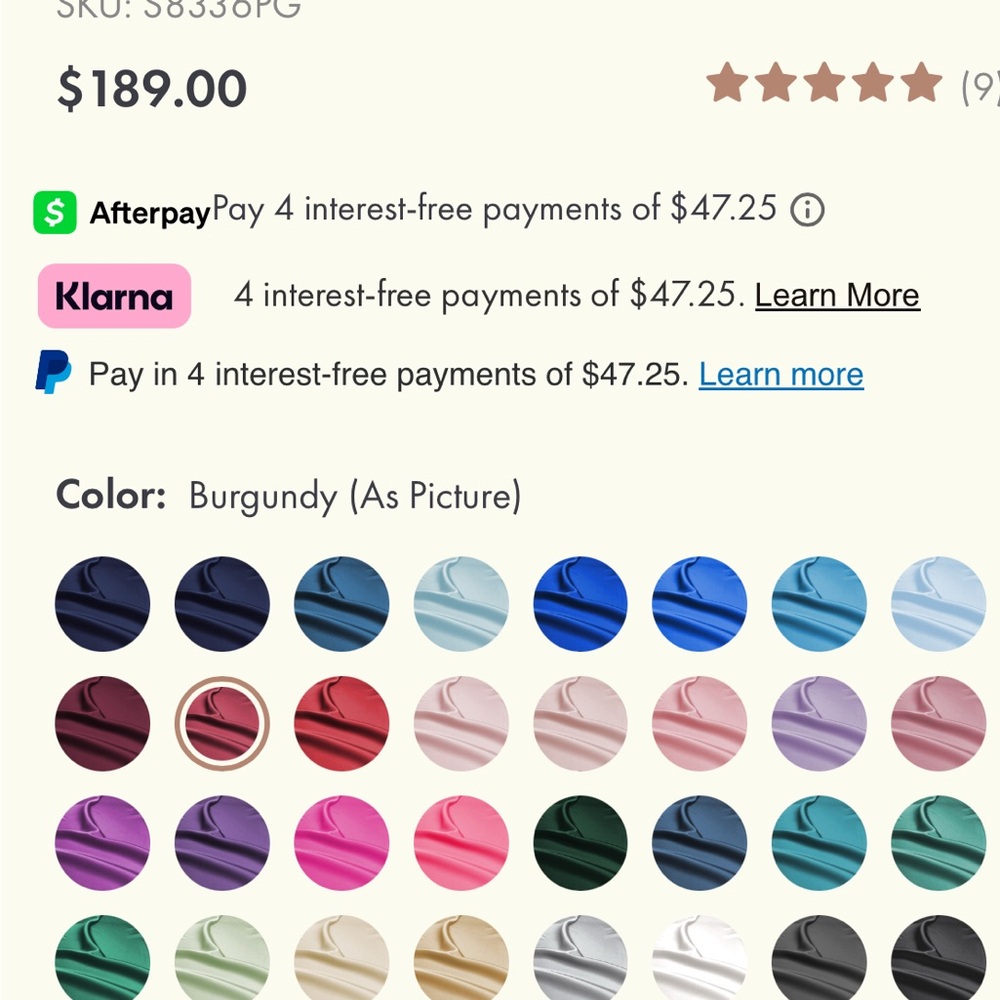Viewport: 1000px width, 1000px height.
Task: Click the PayPal logo icon
Action: coord(54,372)
